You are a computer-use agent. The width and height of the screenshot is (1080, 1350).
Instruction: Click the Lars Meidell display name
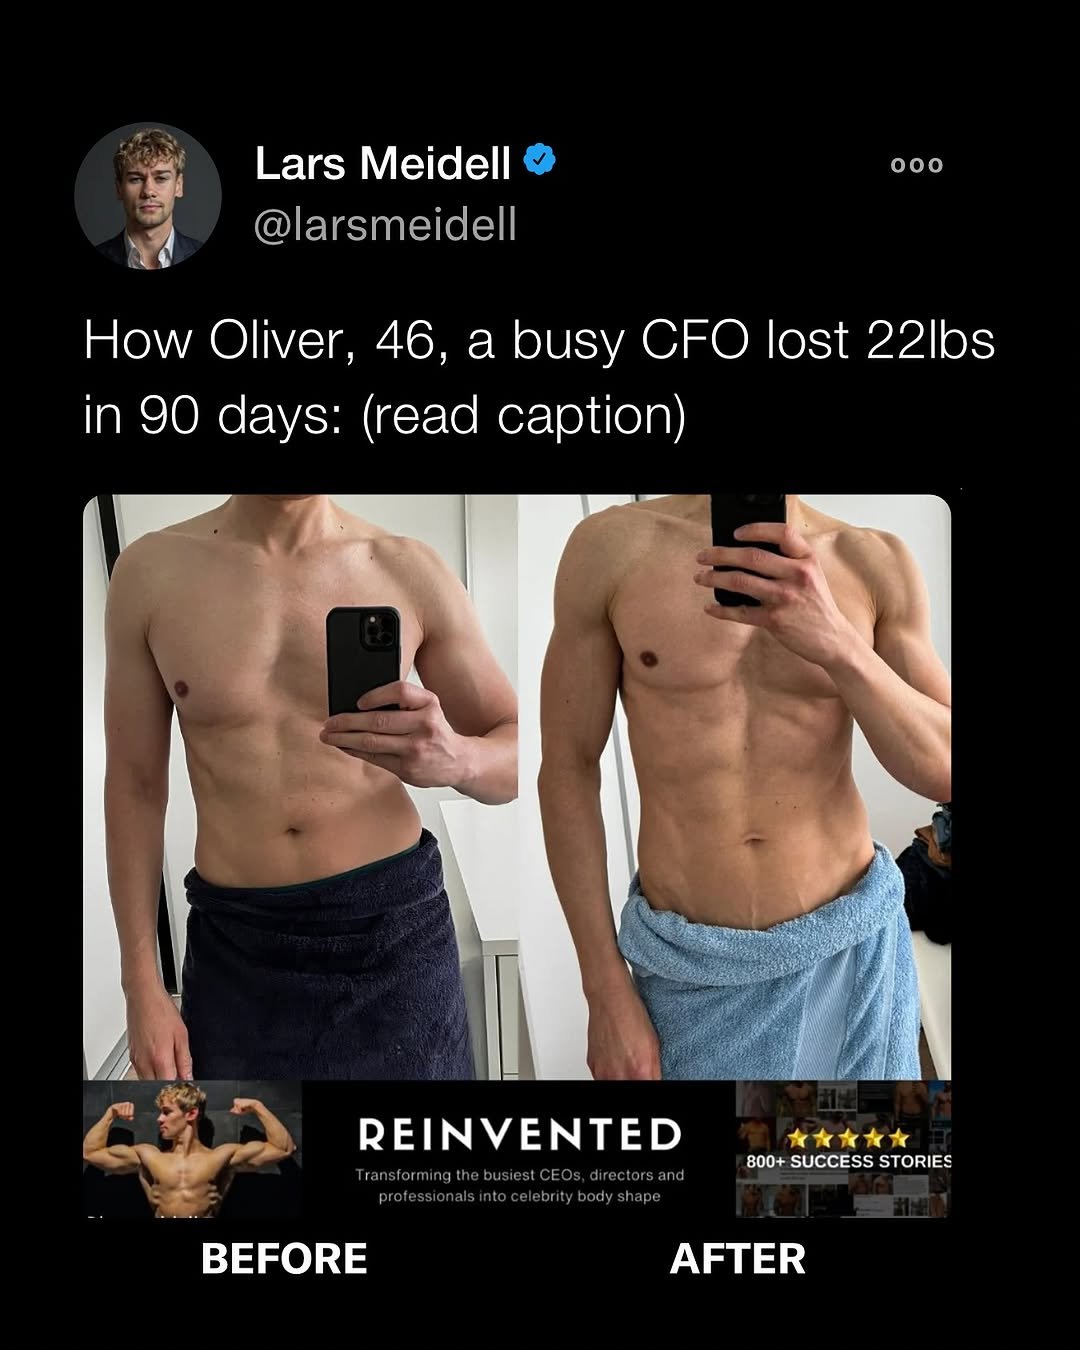point(383,163)
